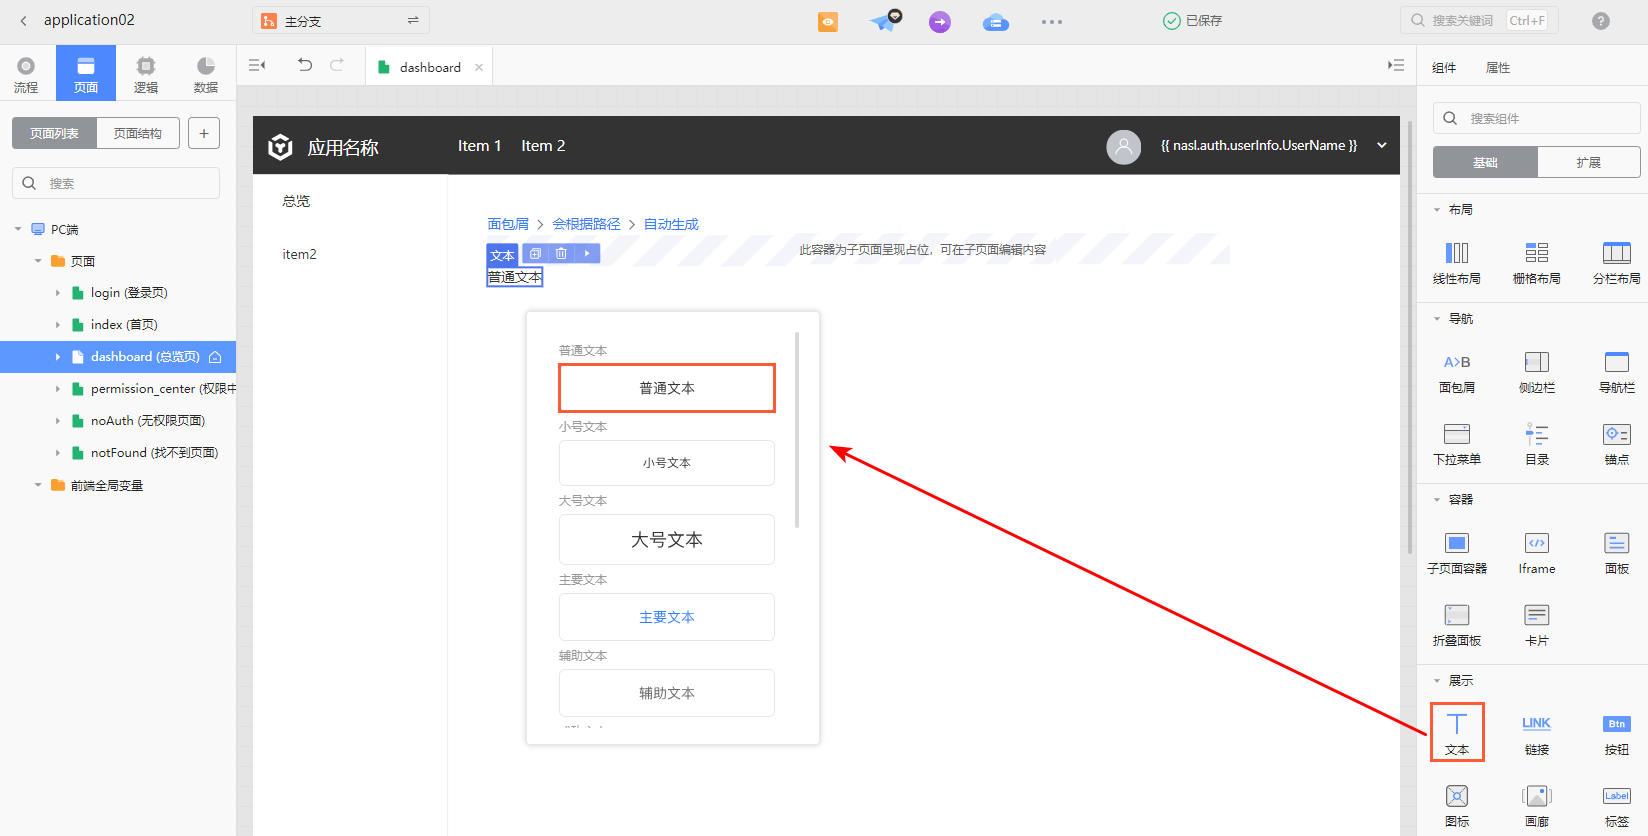Select the 锚点 anchor component
Image resolution: width=1648 pixels, height=836 pixels.
[x=1617, y=444]
